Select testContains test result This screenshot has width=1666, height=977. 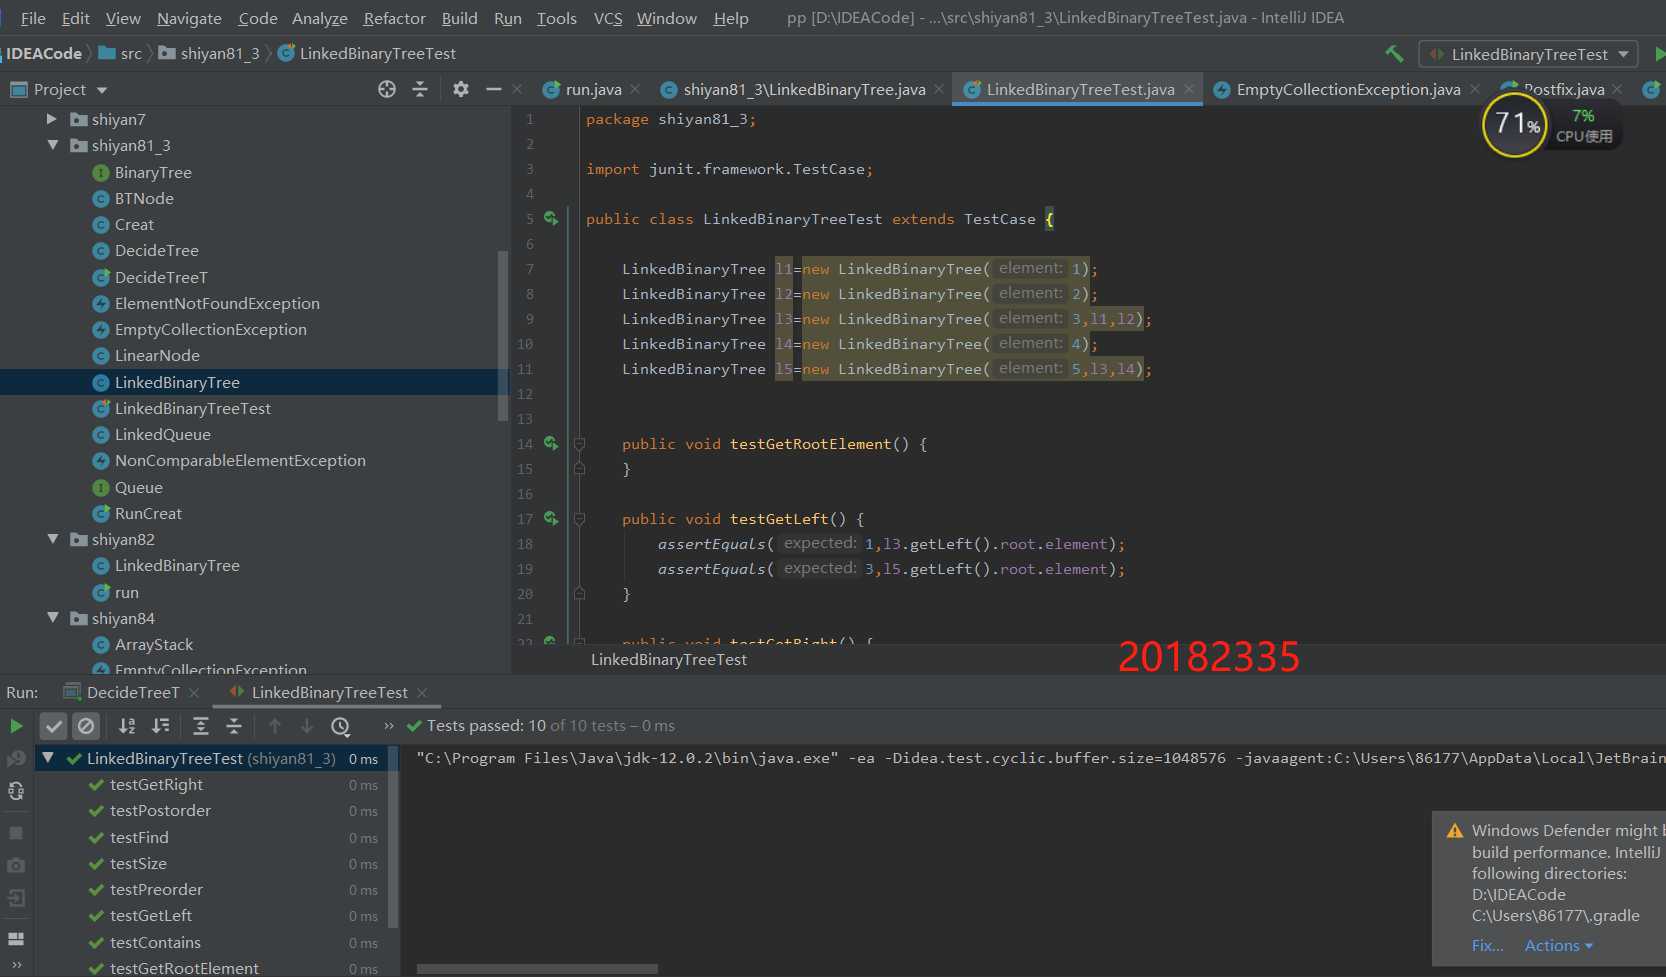point(155,942)
